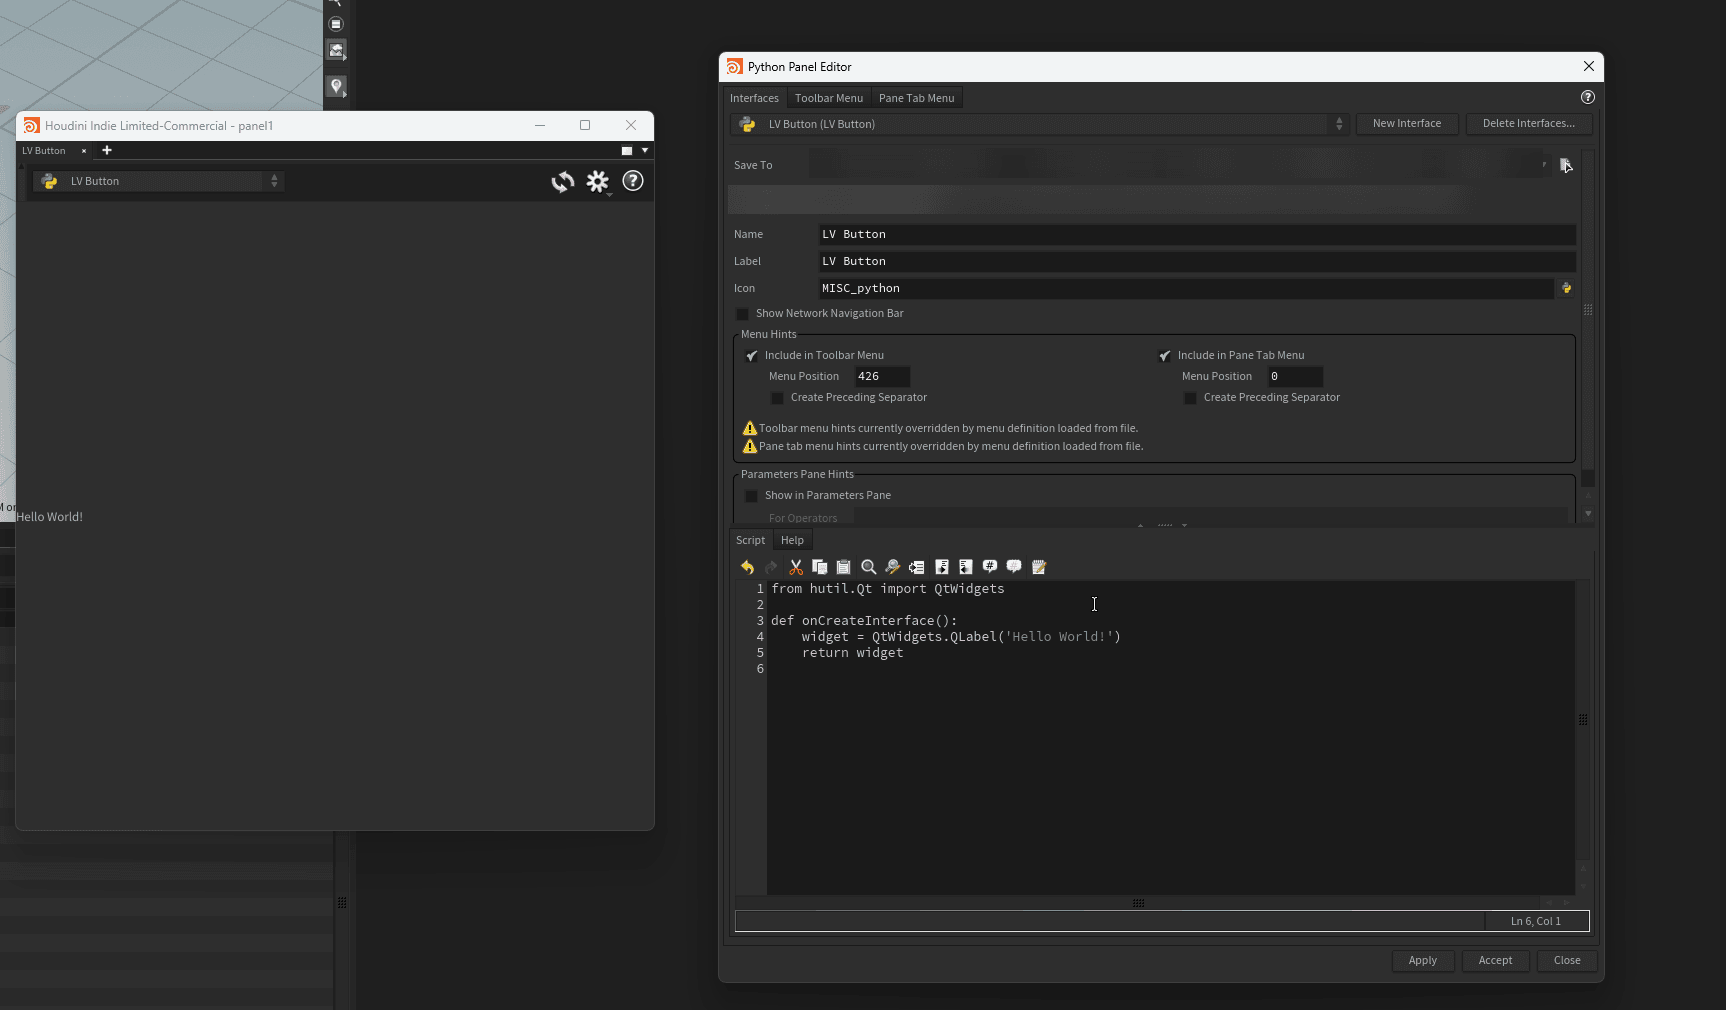Click the help question mark in panel1
Viewport: 1726px width, 1010px height.
click(633, 181)
